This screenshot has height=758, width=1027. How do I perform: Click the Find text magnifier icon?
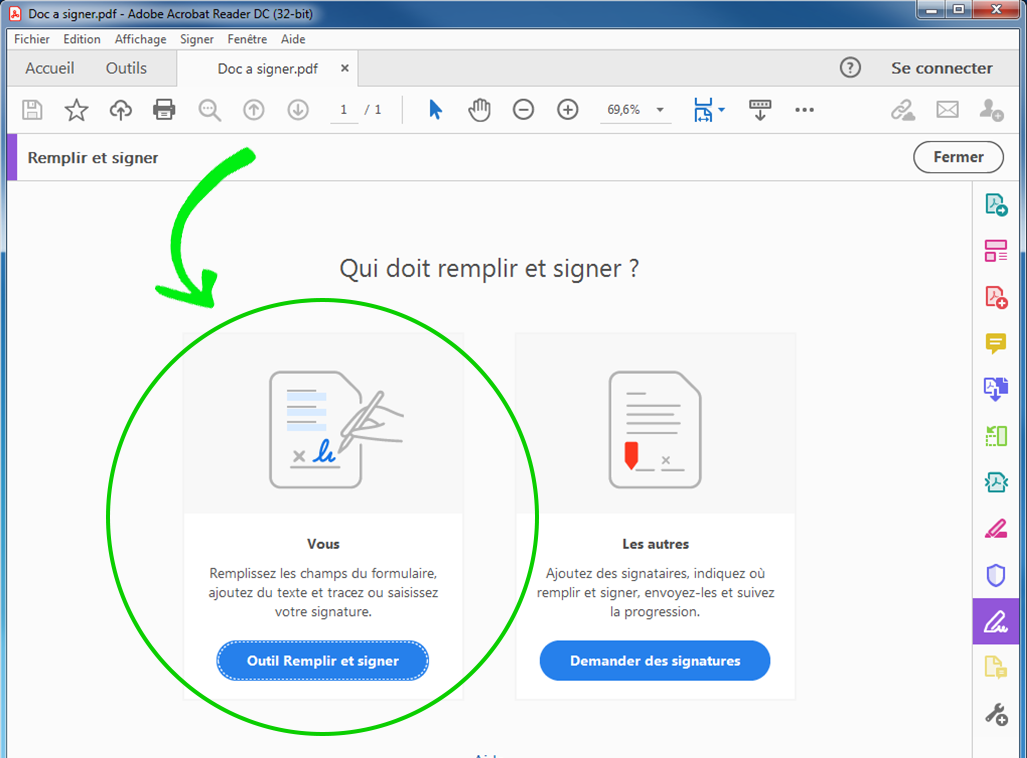(210, 110)
